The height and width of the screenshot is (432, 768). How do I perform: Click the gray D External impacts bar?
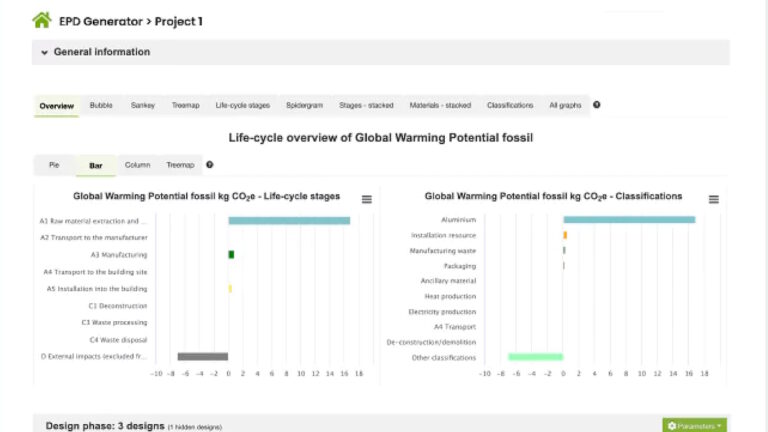click(203, 356)
